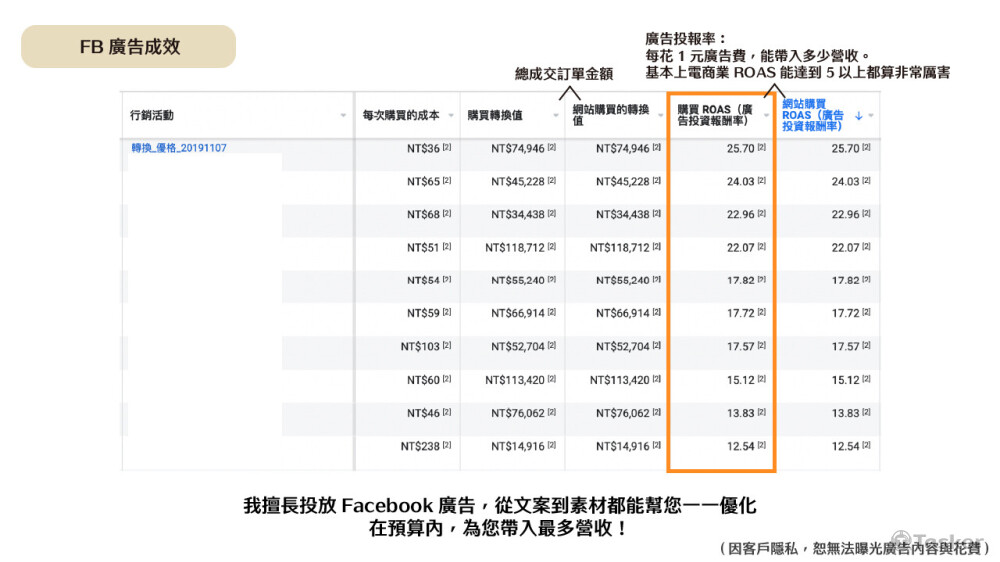The height and width of the screenshot is (562, 1000).
Task: Click NT$14,916 in the 購買轉換值 column
Action: point(518,447)
